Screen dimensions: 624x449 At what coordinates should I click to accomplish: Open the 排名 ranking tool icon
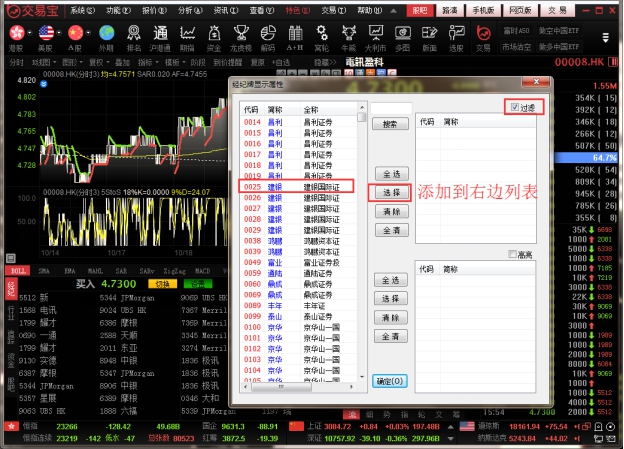pos(133,36)
